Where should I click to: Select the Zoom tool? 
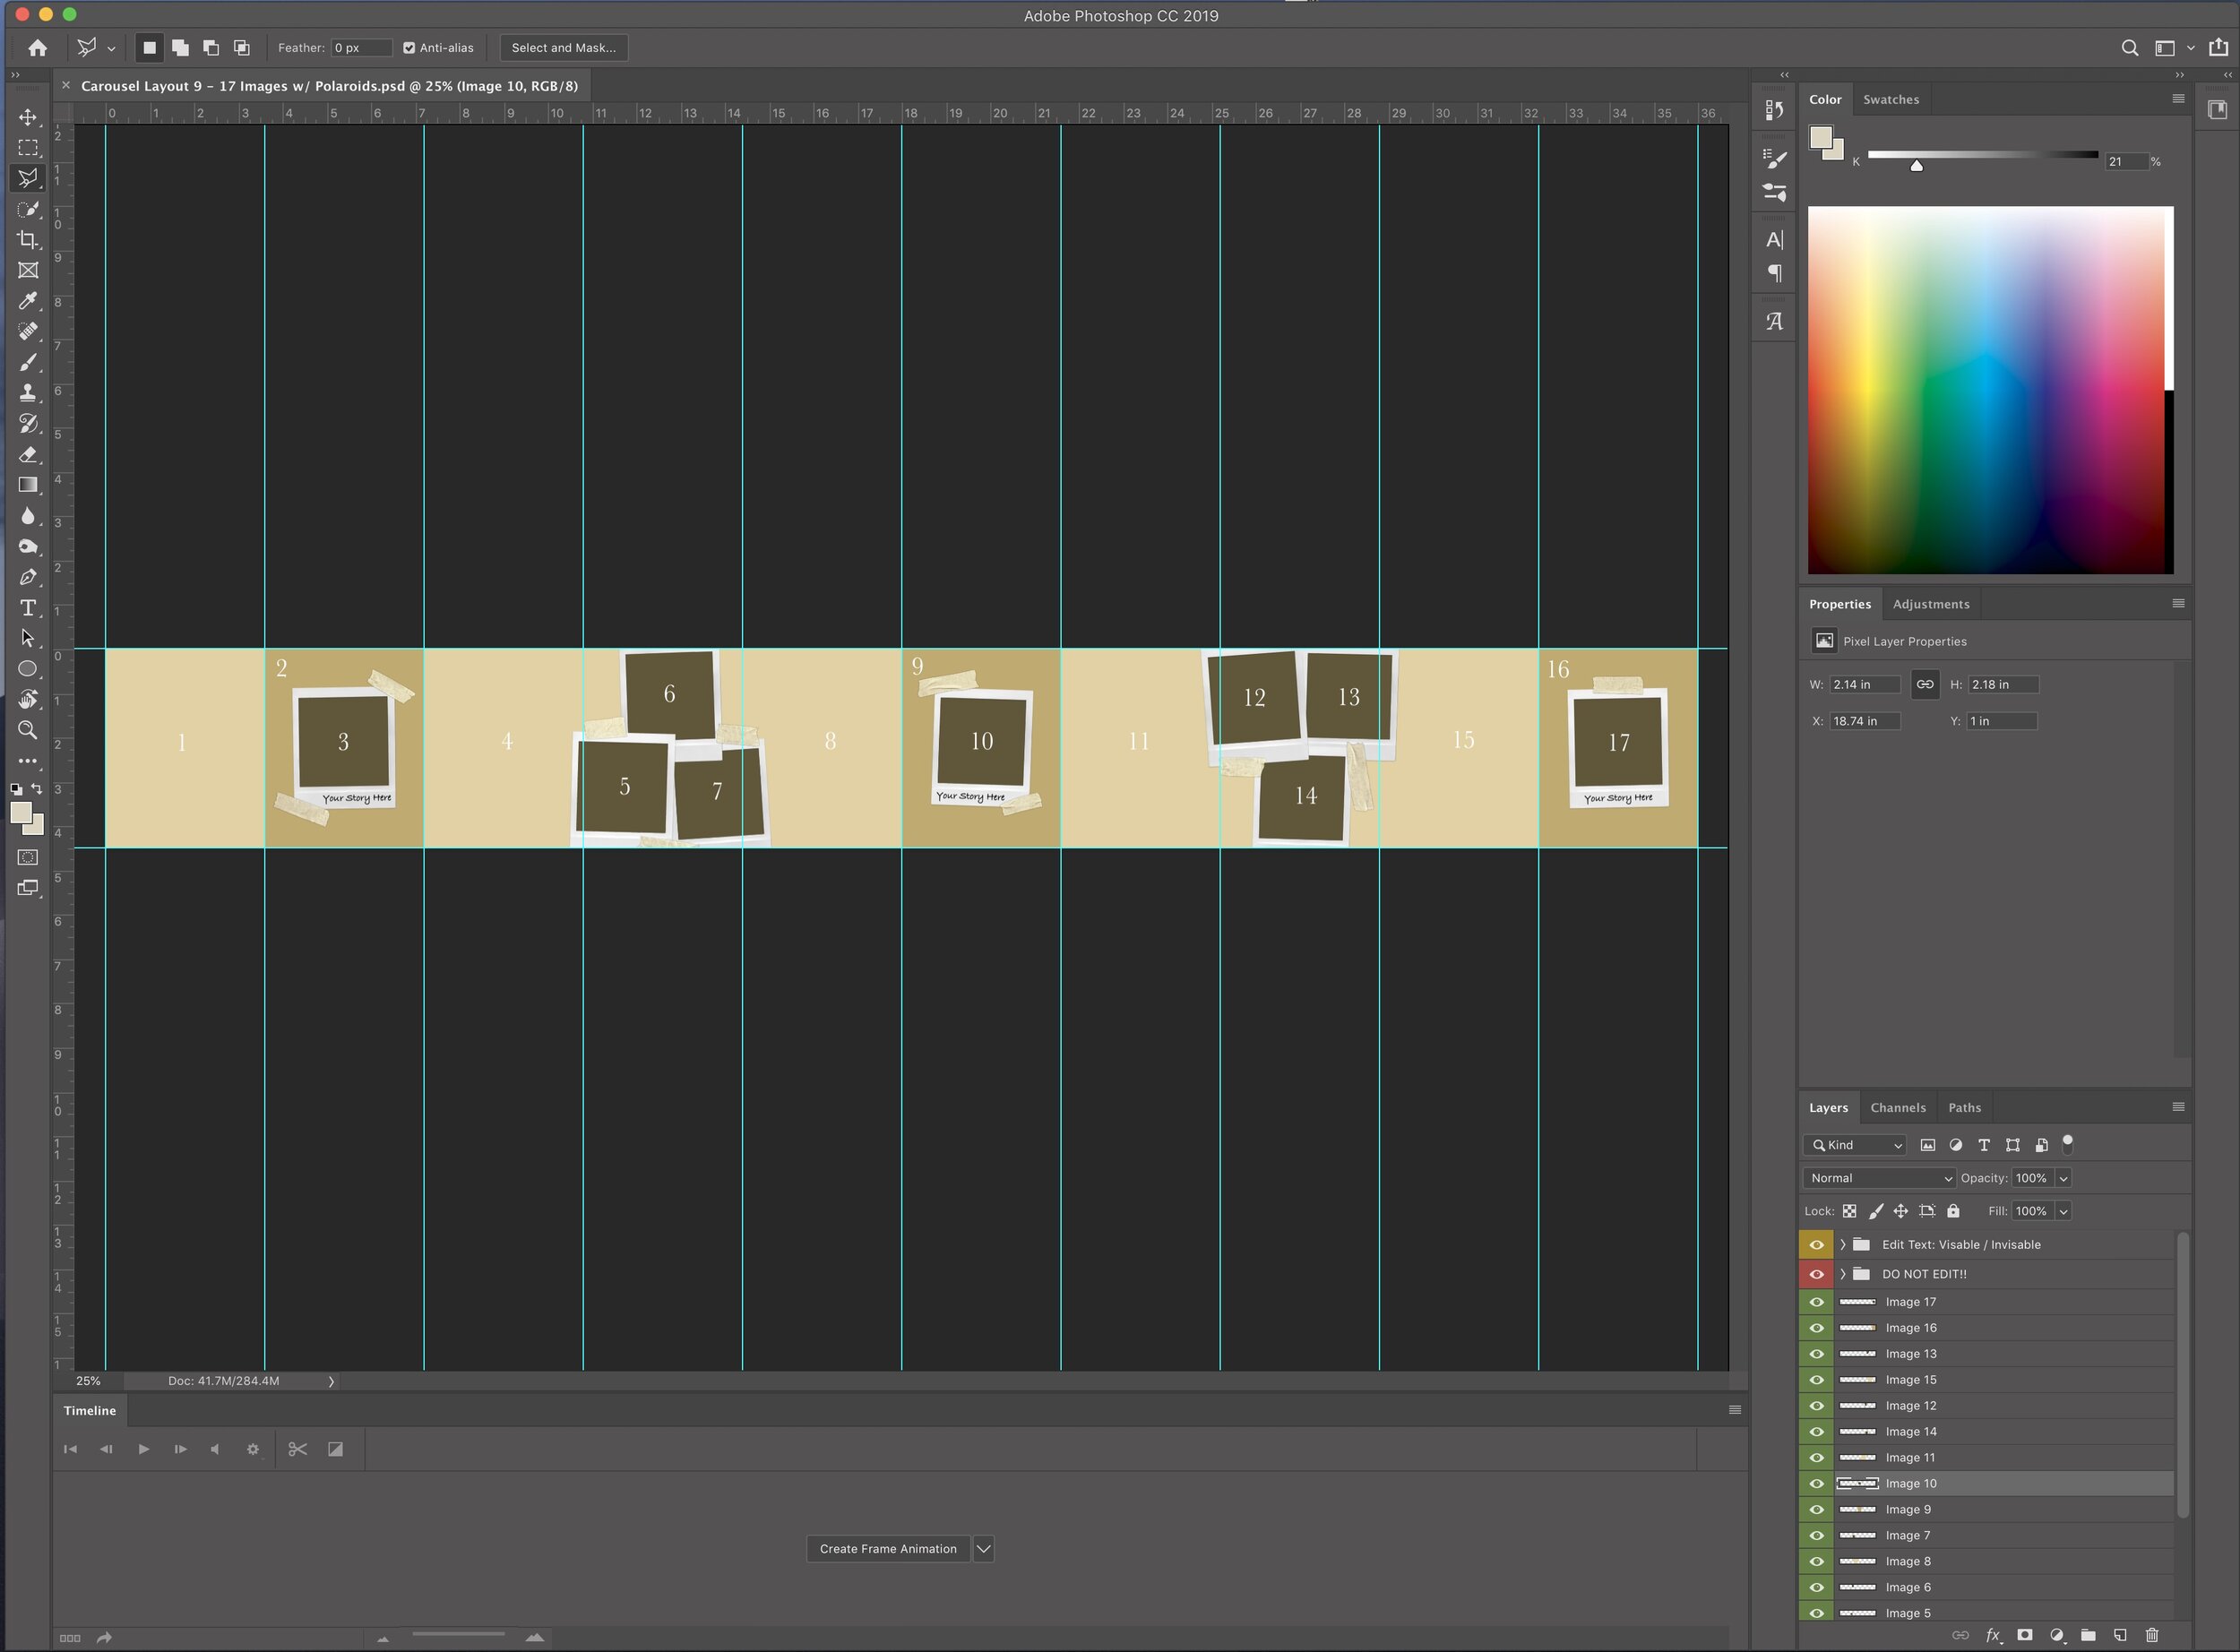[28, 730]
